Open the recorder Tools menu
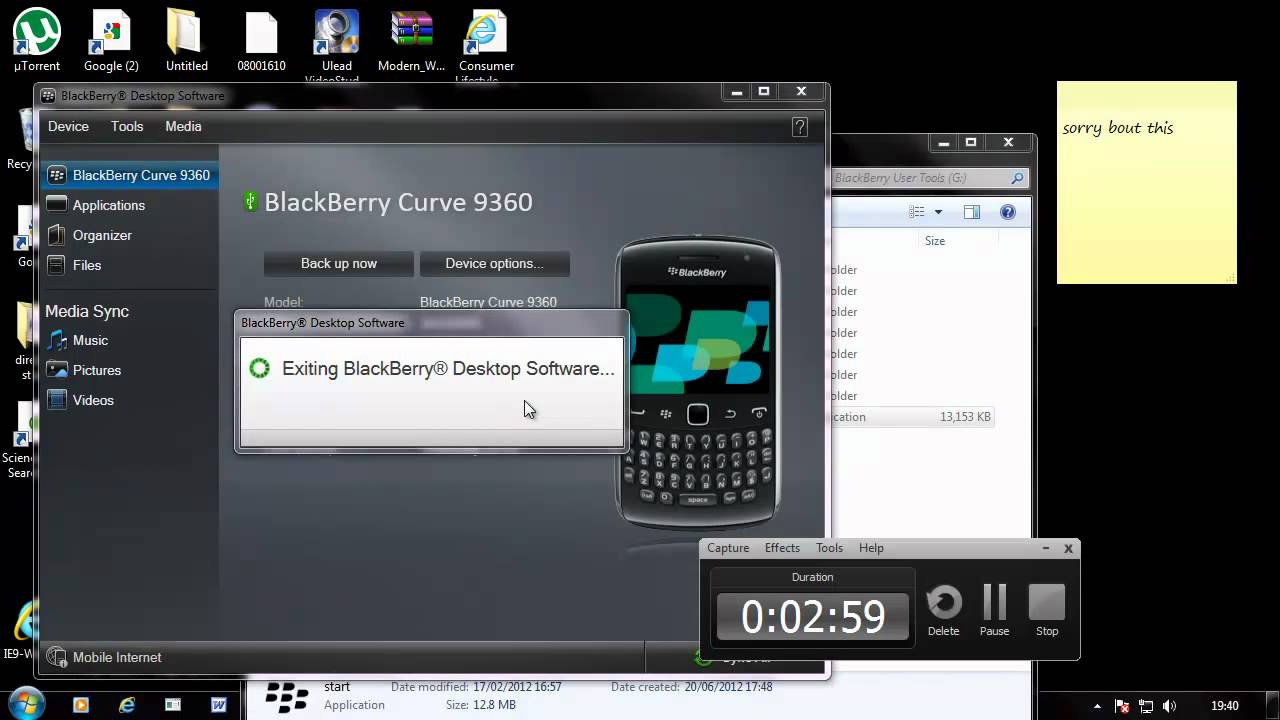Screen dimensions: 1280x720 (x=829, y=548)
